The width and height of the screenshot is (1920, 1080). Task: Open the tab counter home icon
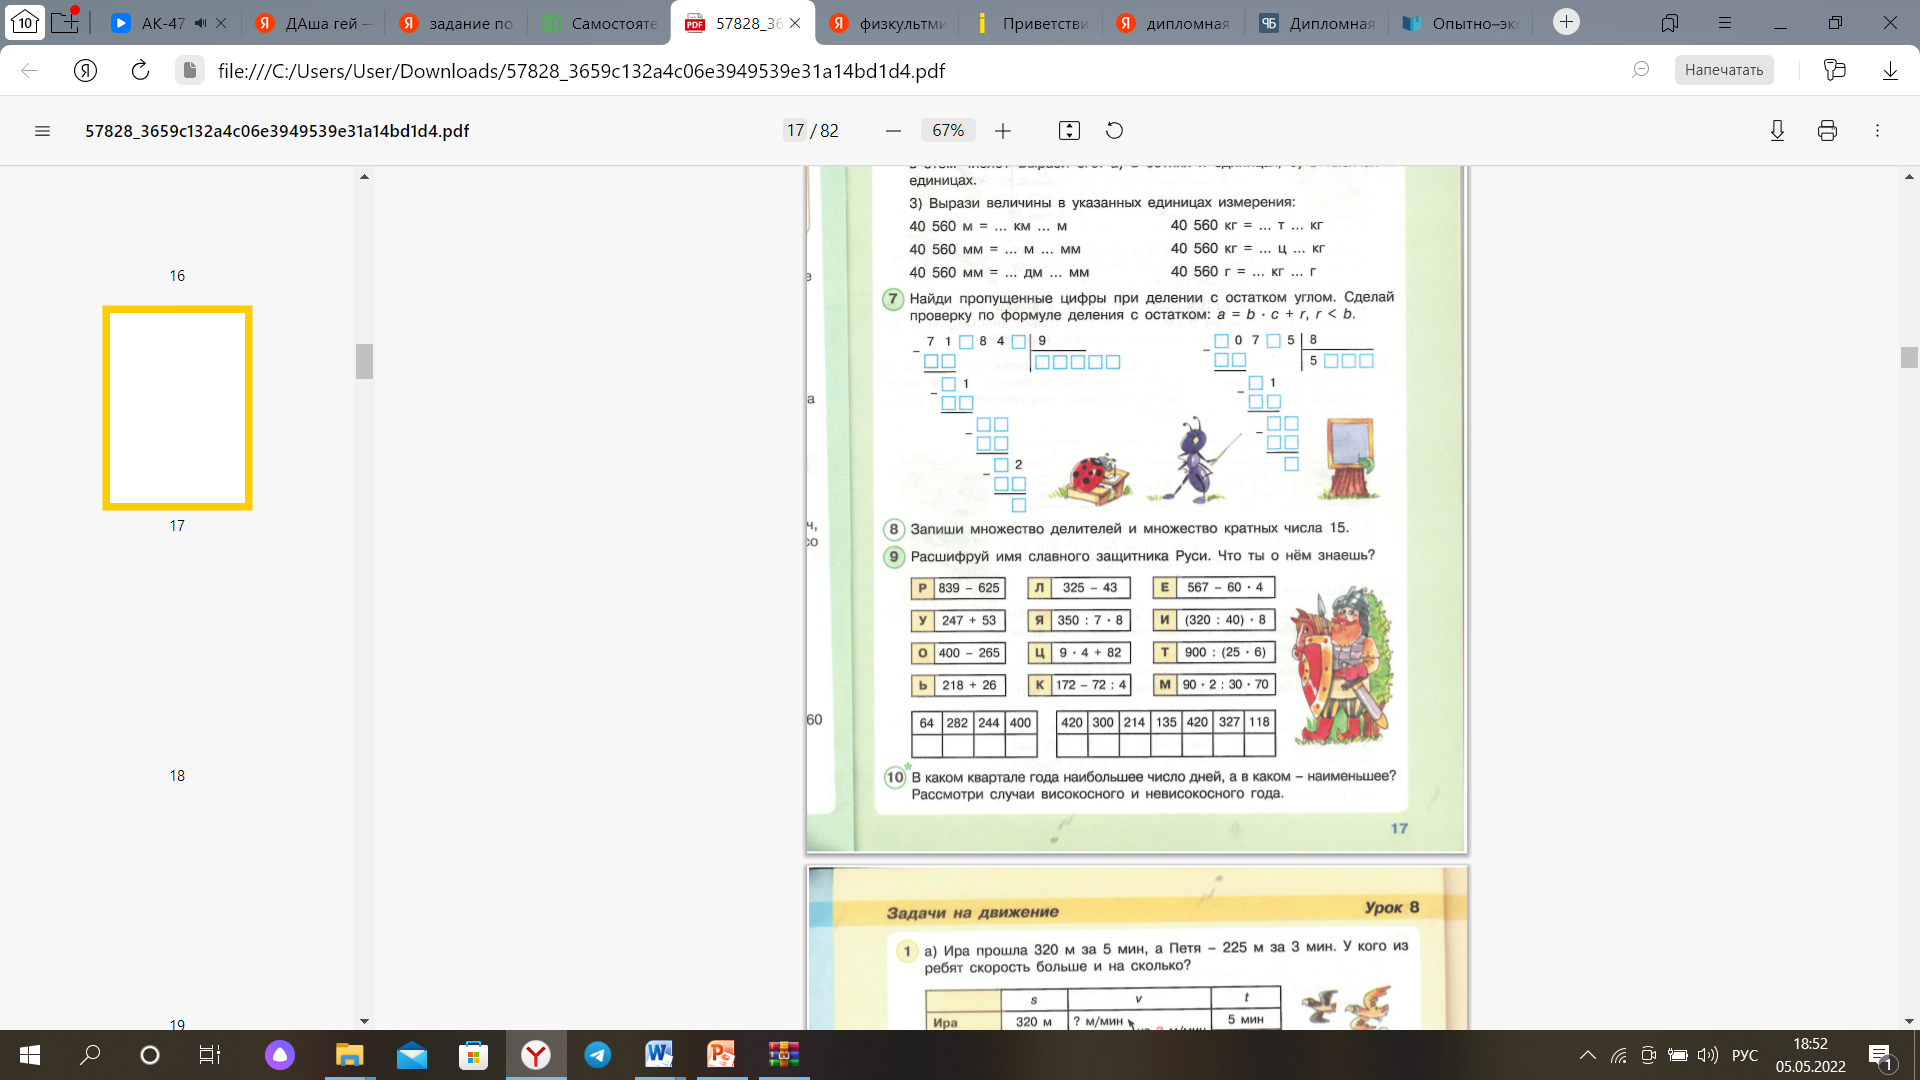[24, 22]
